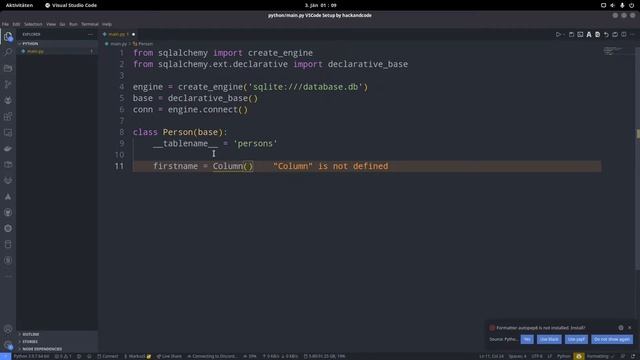Click Do not show again button
This screenshot has width=640, height=360.
612,339
